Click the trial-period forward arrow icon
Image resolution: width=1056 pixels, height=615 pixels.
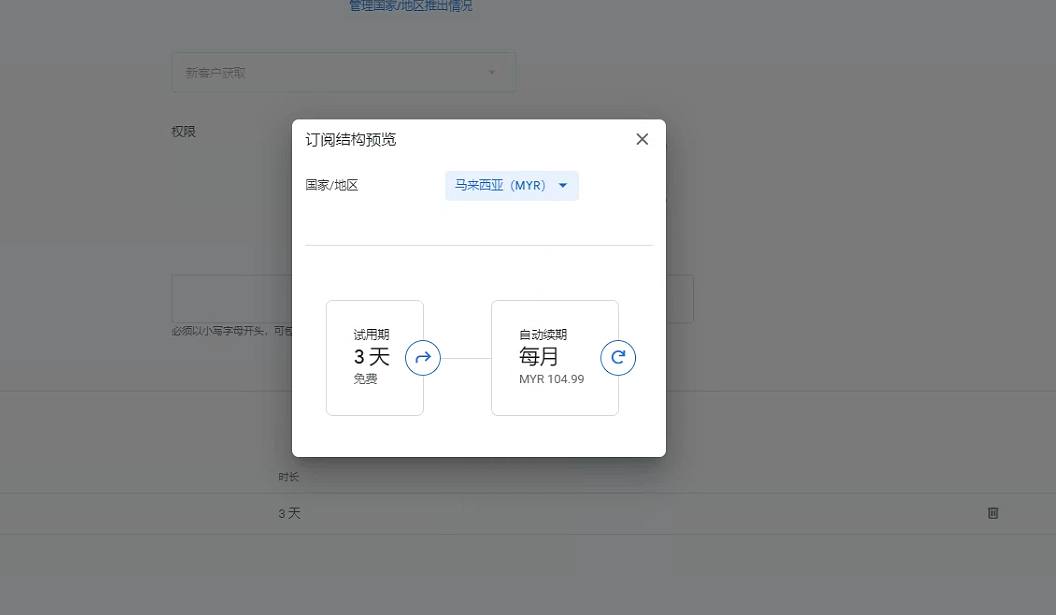click(x=423, y=358)
